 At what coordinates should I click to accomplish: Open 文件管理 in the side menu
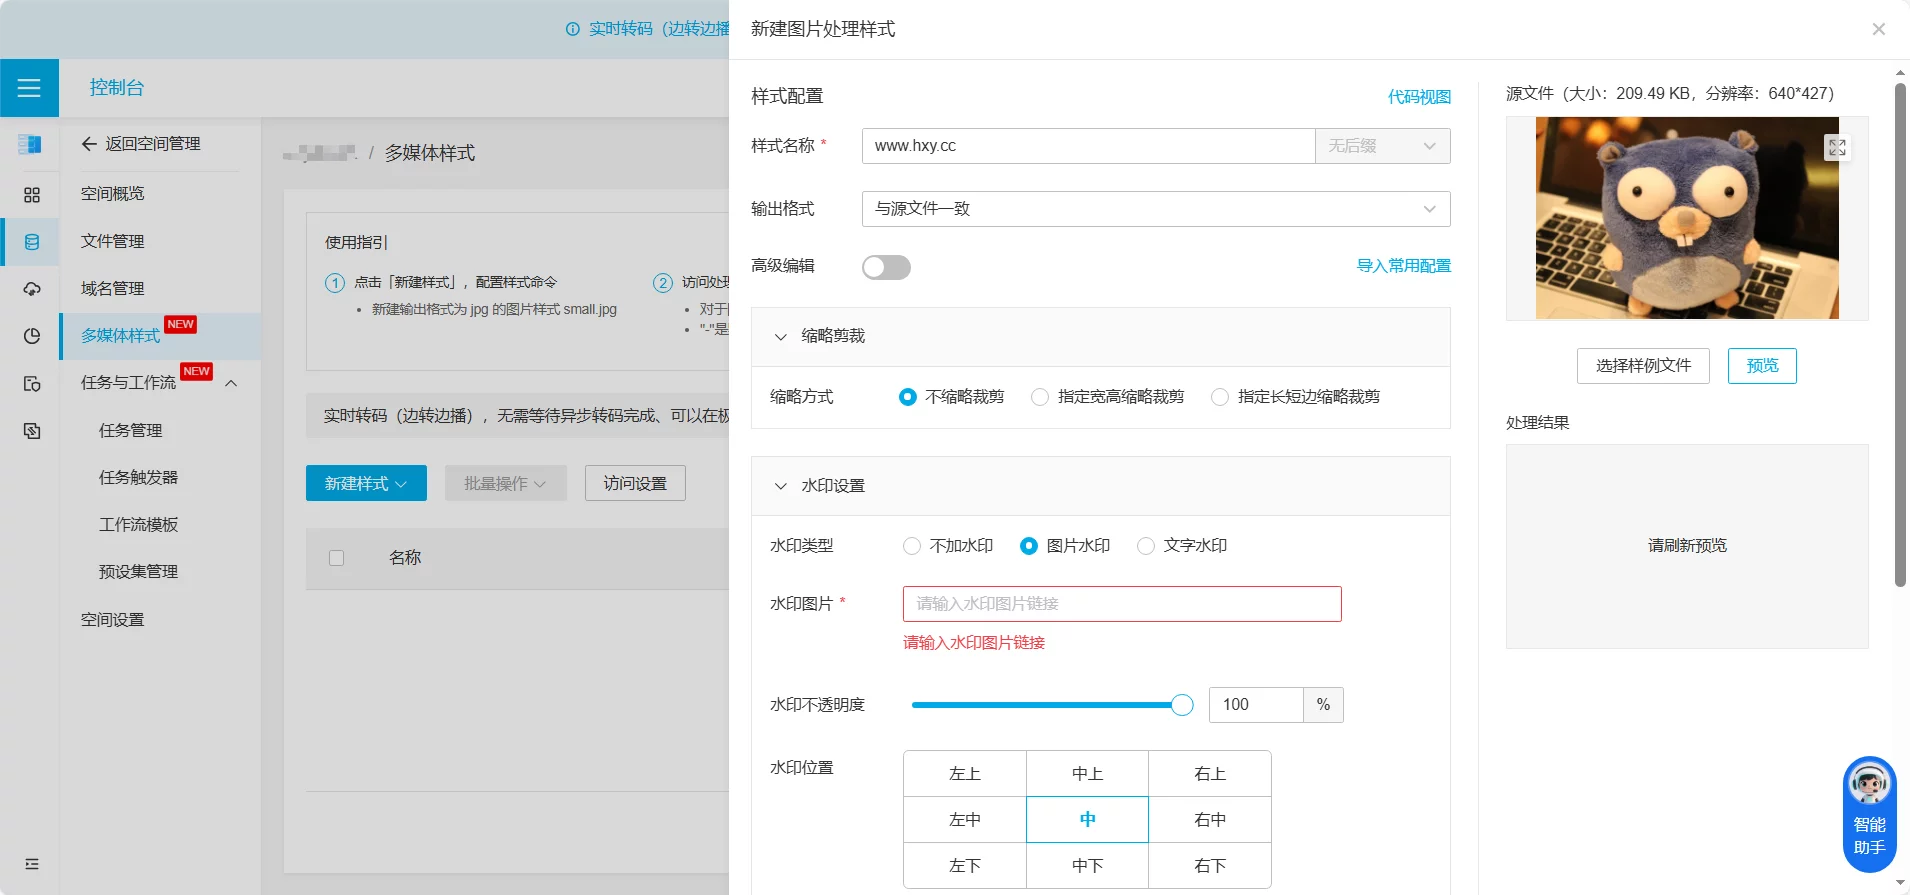pyautogui.click(x=113, y=241)
